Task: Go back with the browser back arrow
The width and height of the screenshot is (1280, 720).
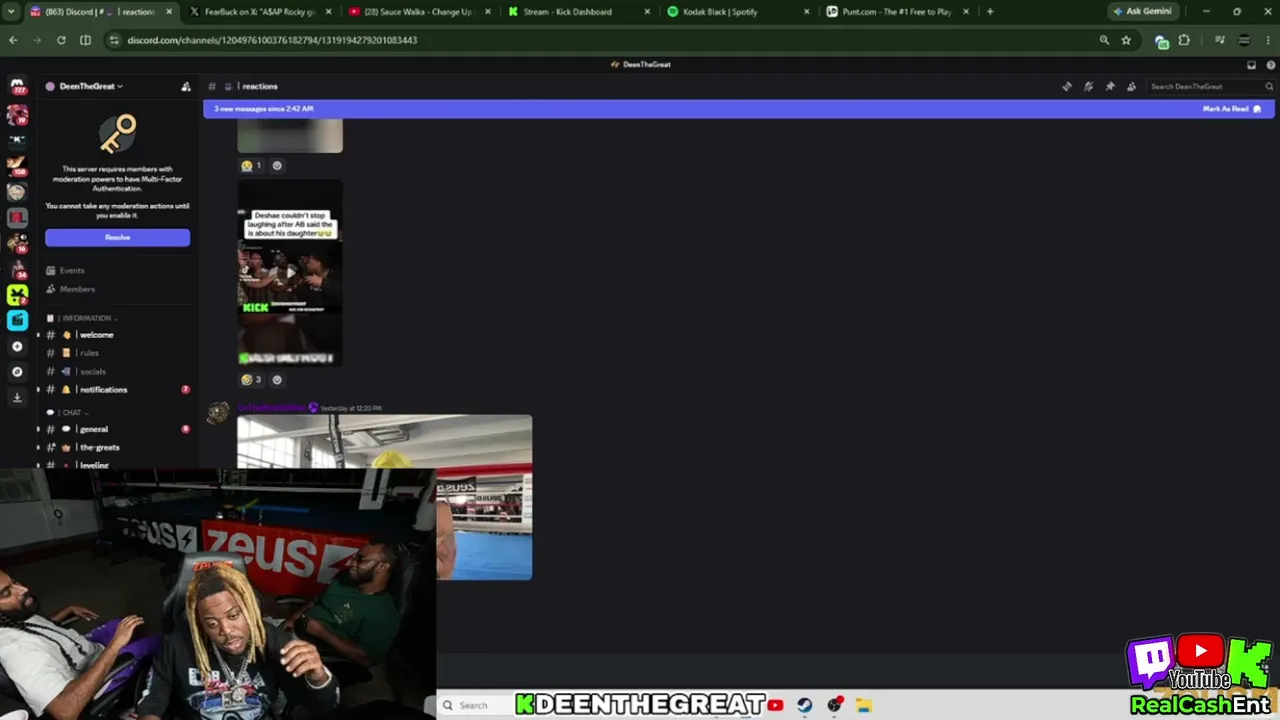Action: [13, 40]
